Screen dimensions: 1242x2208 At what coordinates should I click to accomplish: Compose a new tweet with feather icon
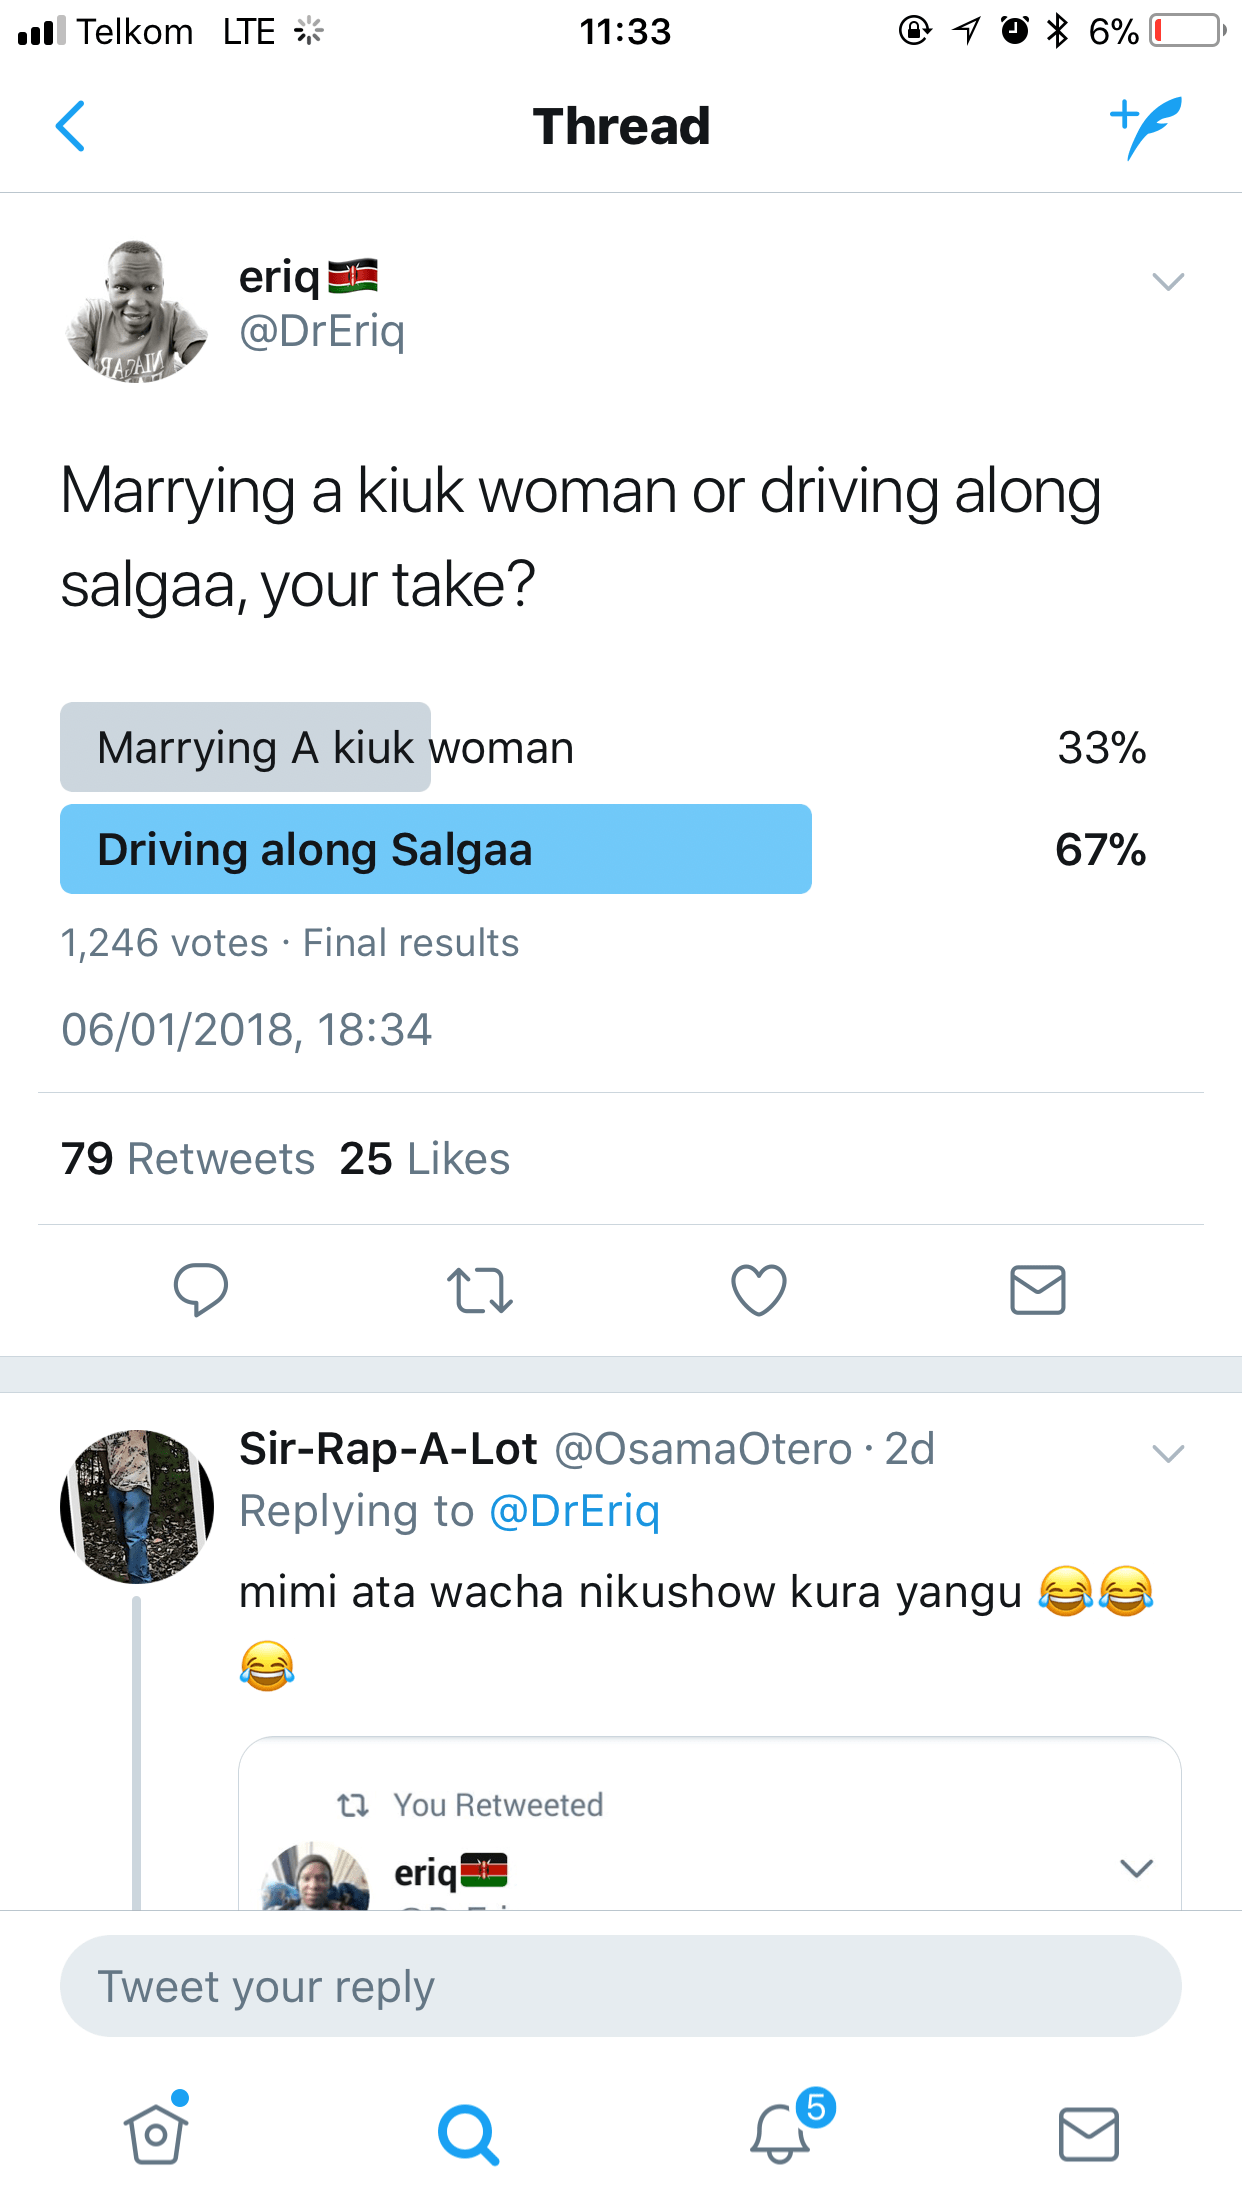click(1147, 127)
